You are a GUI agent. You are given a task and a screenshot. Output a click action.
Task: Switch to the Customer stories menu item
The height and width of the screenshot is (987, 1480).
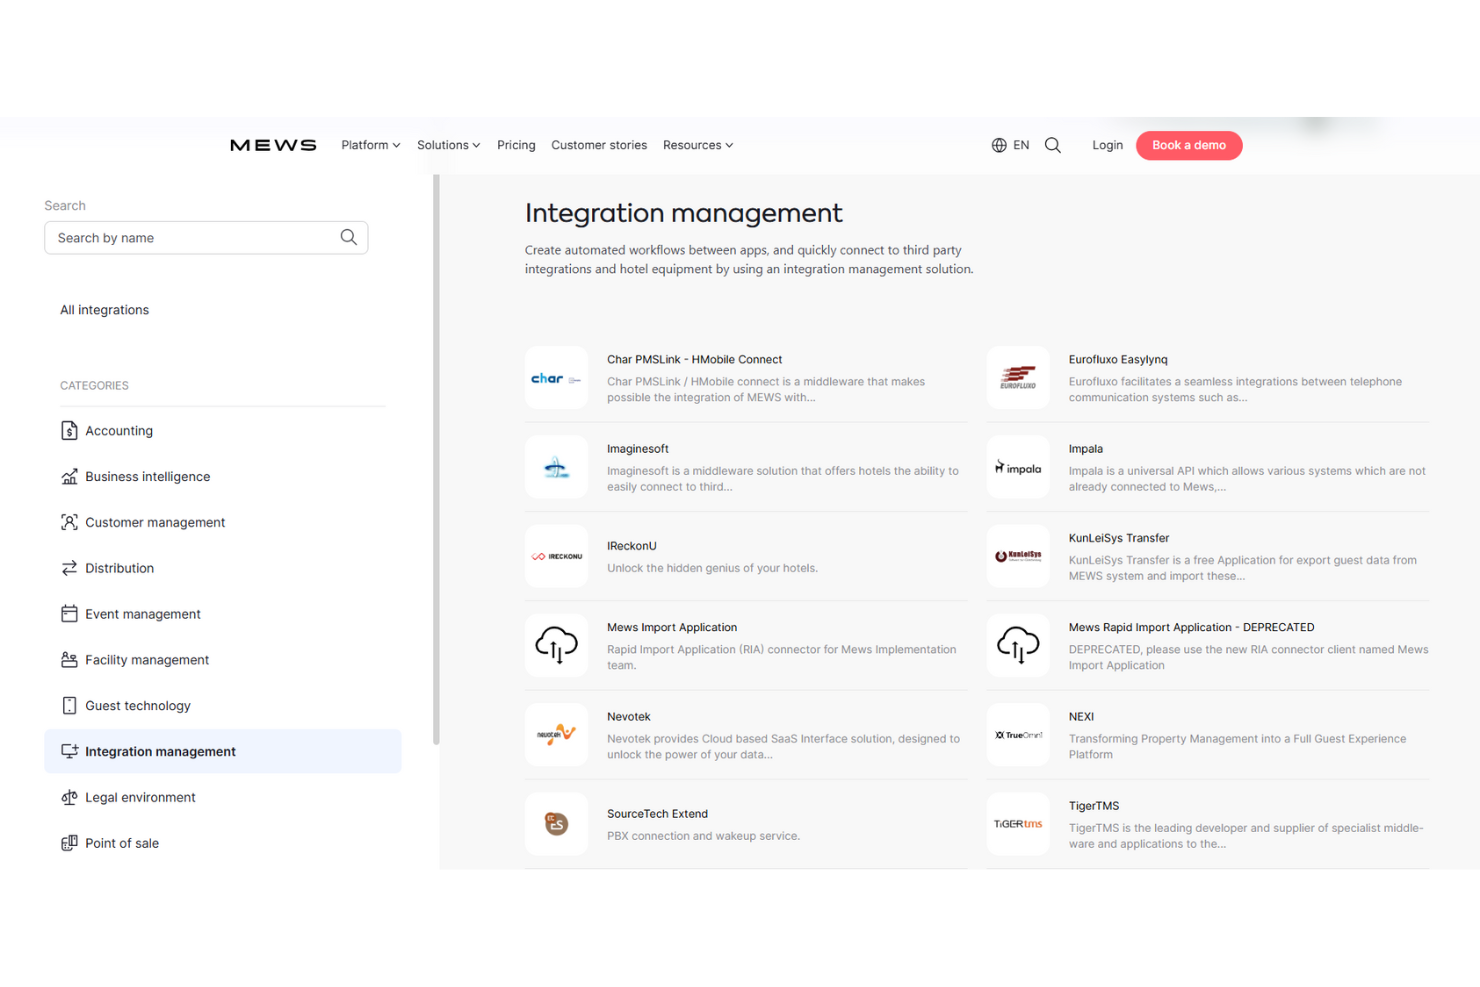(599, 145)
